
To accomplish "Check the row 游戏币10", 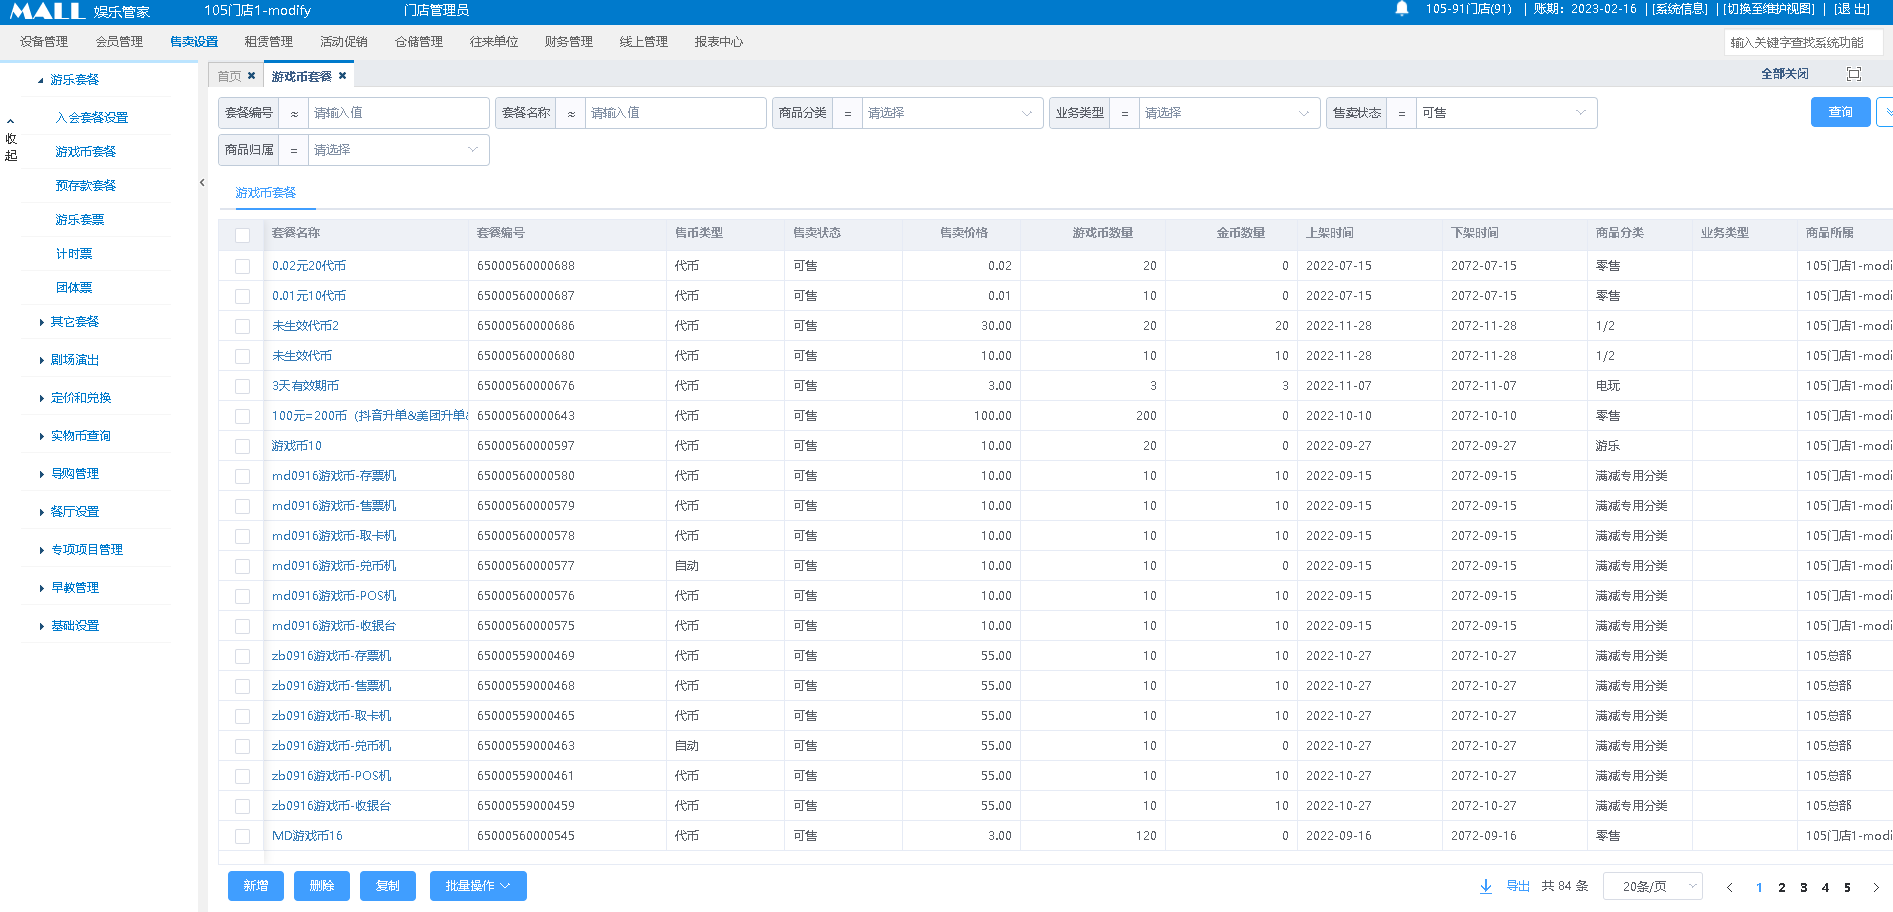I will pos(242,446).
